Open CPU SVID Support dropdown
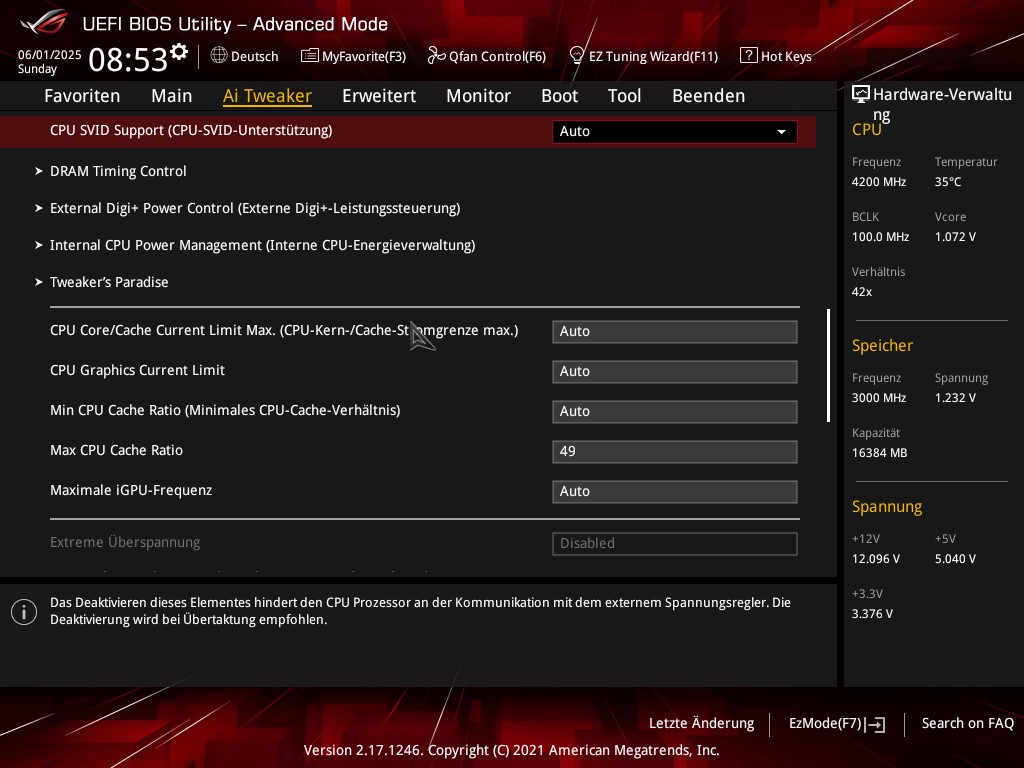Image resolution: width=1024 pixels, height=768 pixels. coord(674,131)
